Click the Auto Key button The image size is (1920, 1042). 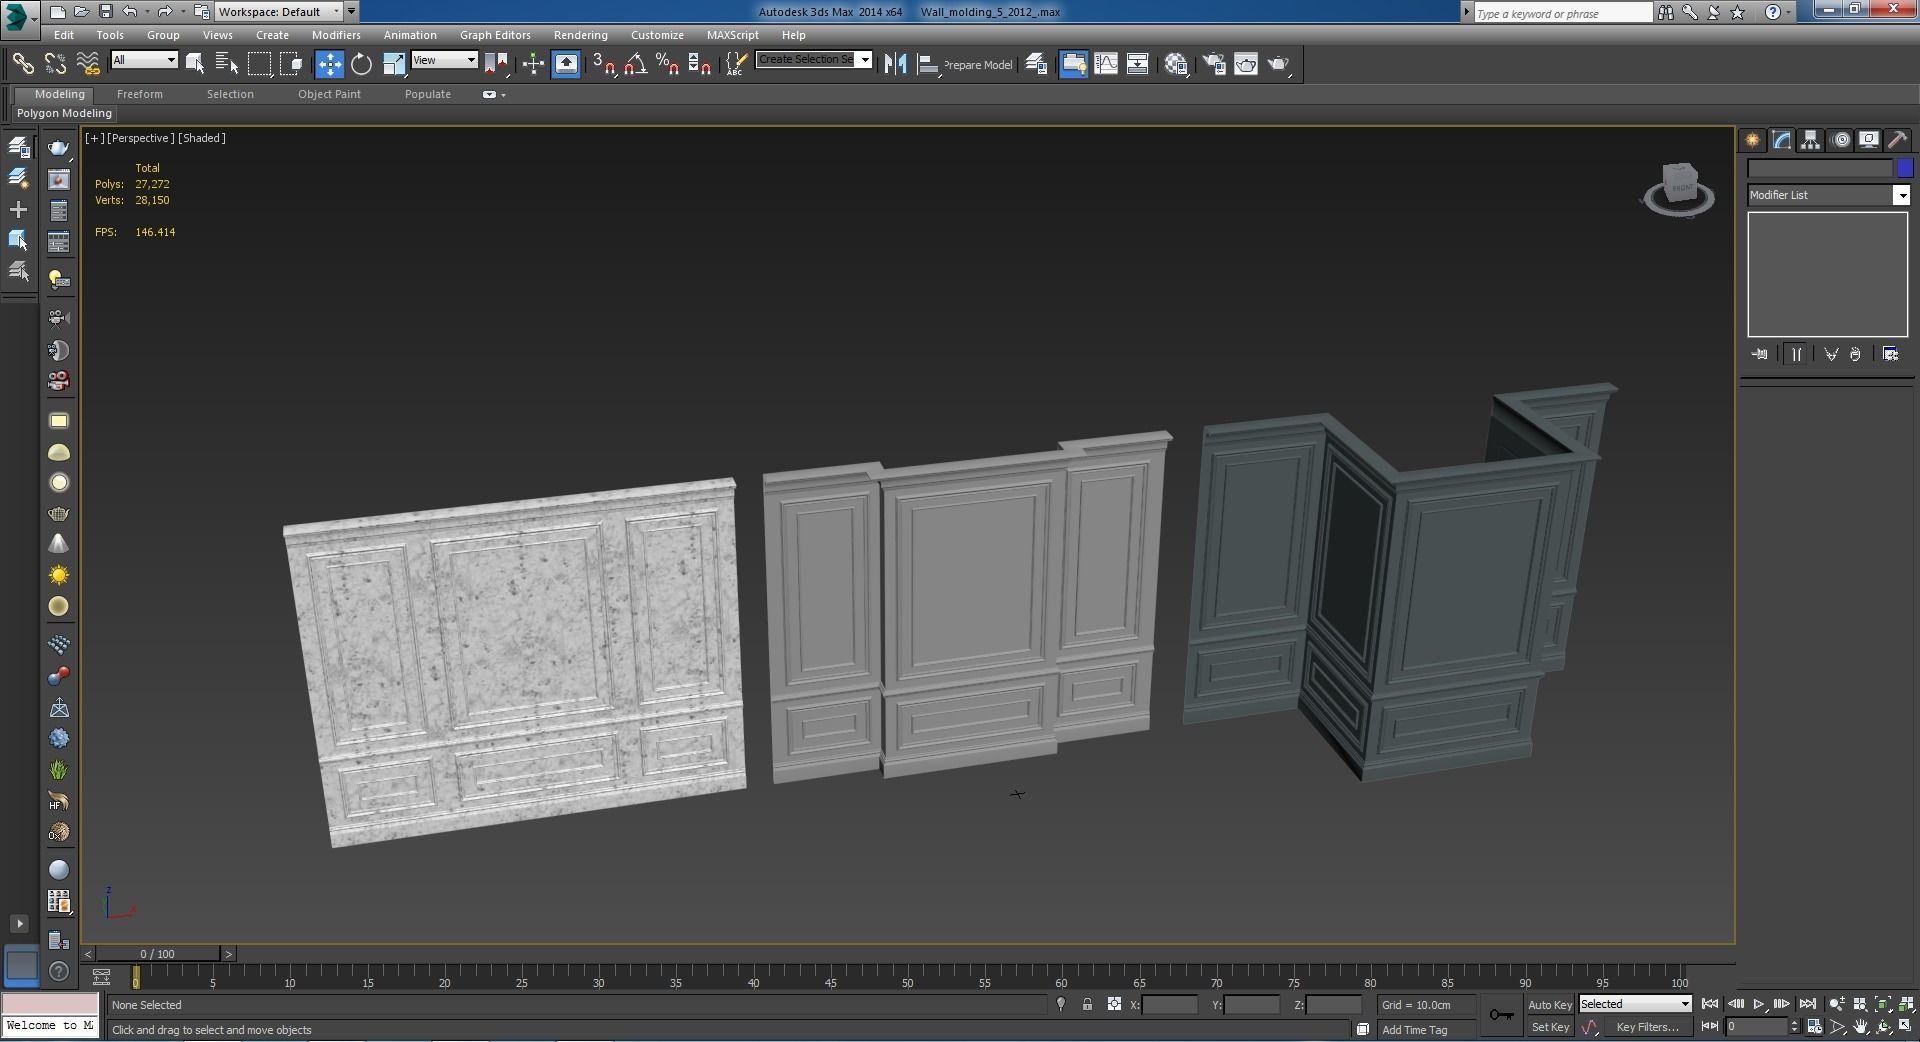tap(1549, 1005)
